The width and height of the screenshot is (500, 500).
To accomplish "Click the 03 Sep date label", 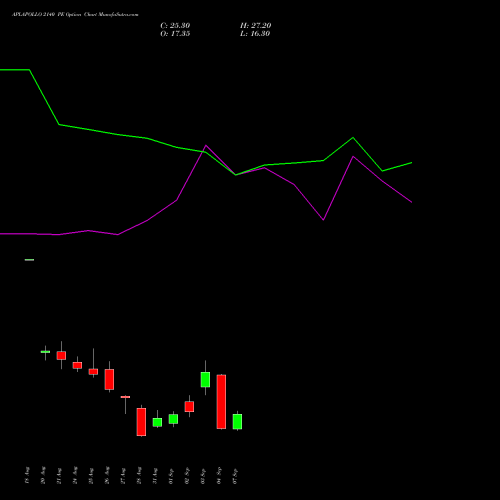I will pyautogui.click(x=203, y=475).
